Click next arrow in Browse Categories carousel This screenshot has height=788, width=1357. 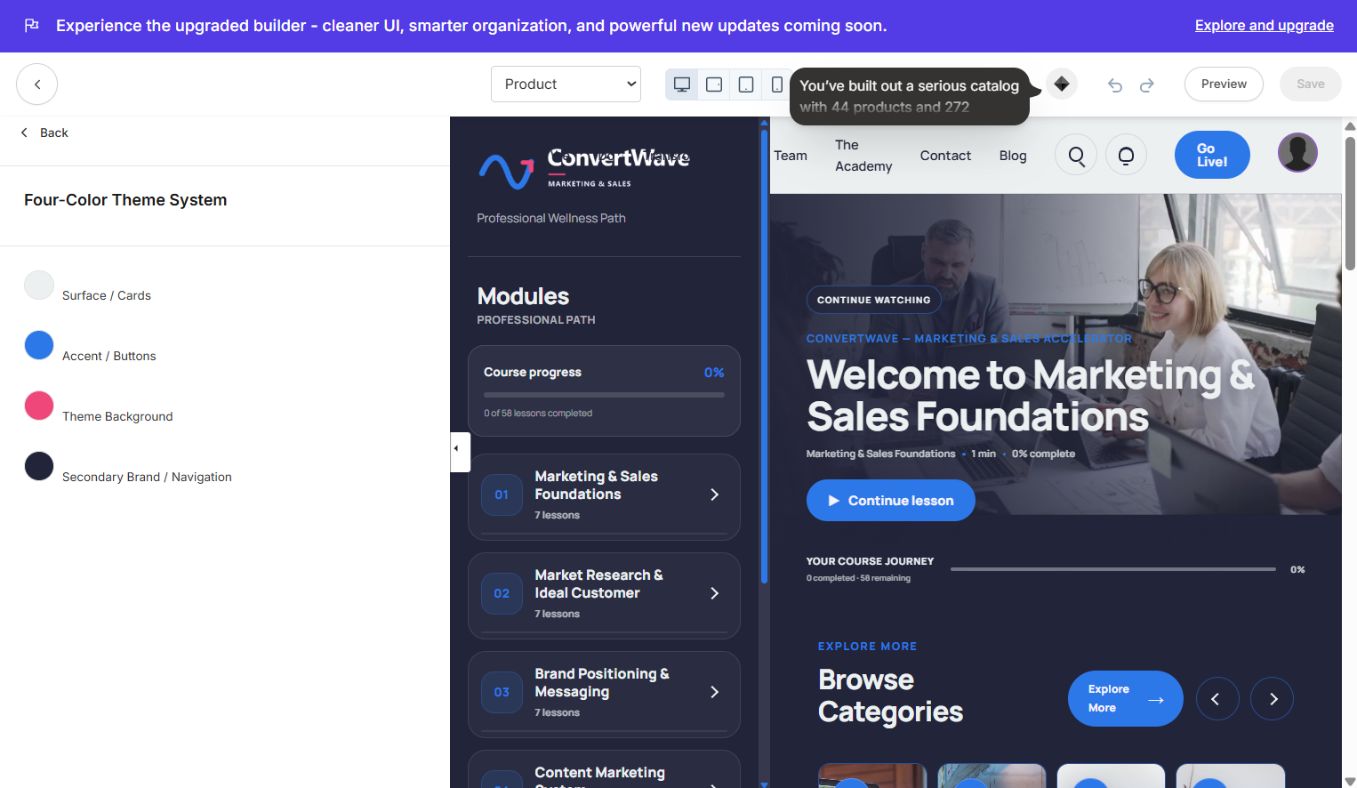[1272, 699]
